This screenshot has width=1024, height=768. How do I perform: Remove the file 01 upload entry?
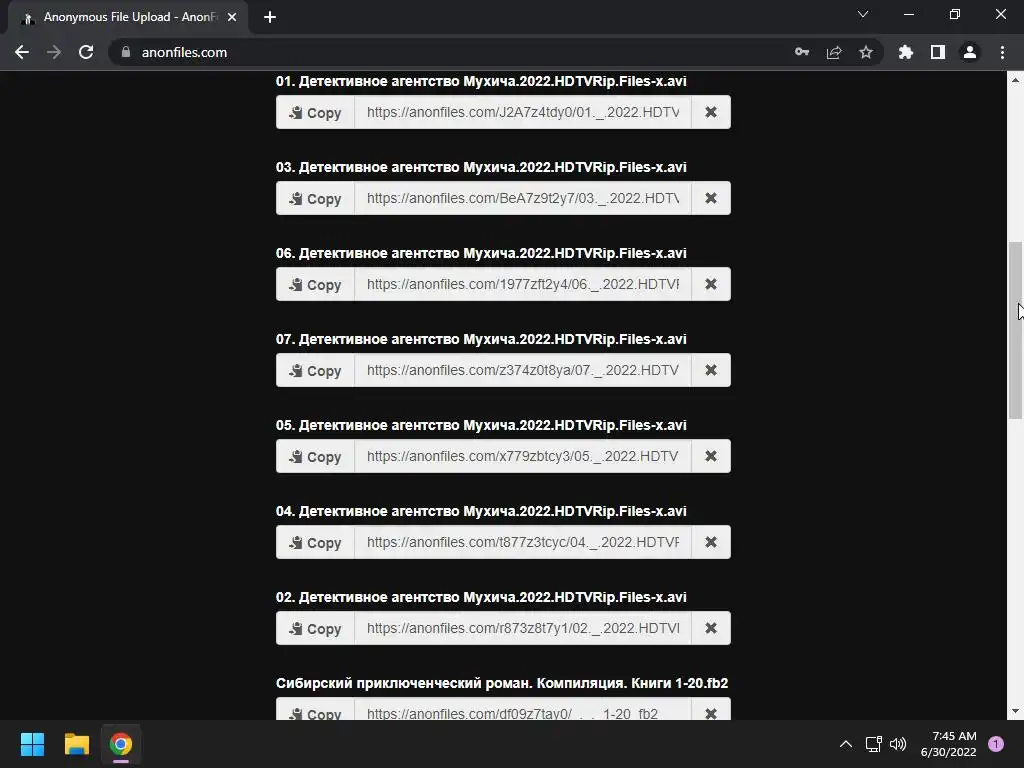pos(711,112)
